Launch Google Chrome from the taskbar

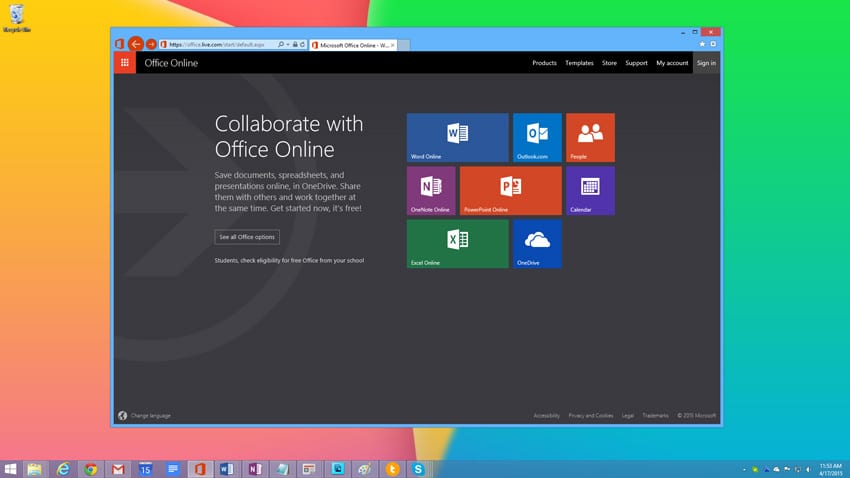[x=91, y=469]
